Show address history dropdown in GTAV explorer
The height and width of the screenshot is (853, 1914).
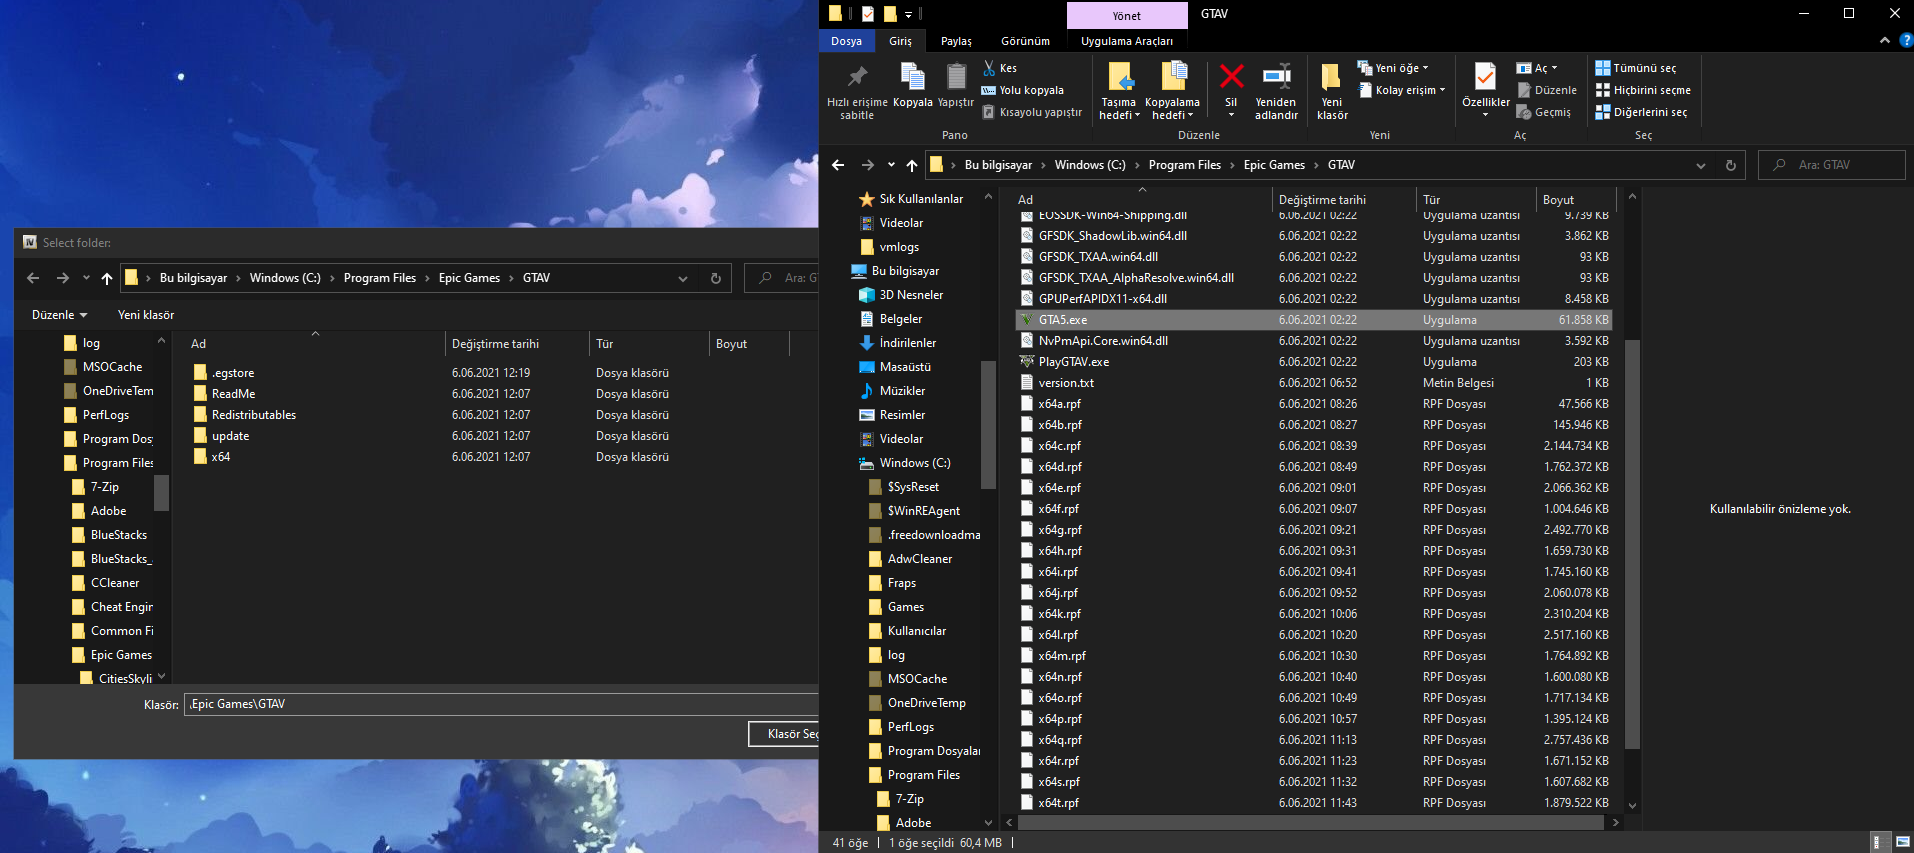[x=1701, y=165]
